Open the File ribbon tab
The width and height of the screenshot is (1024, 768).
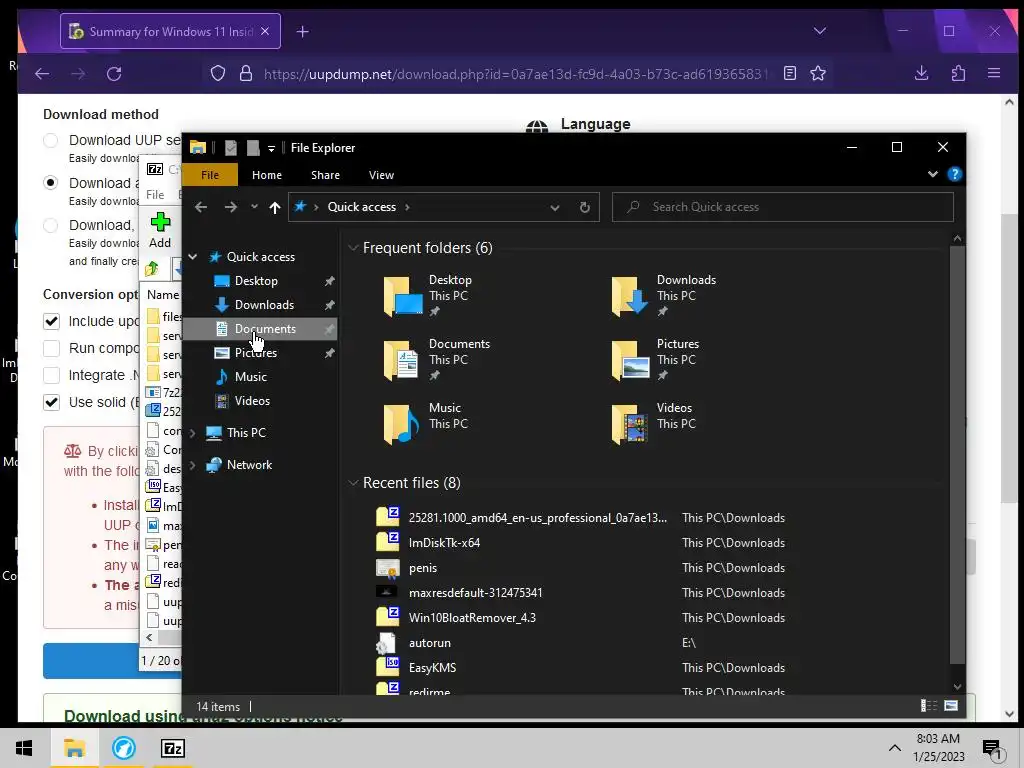pyautogui.click(x=210, y=175)
